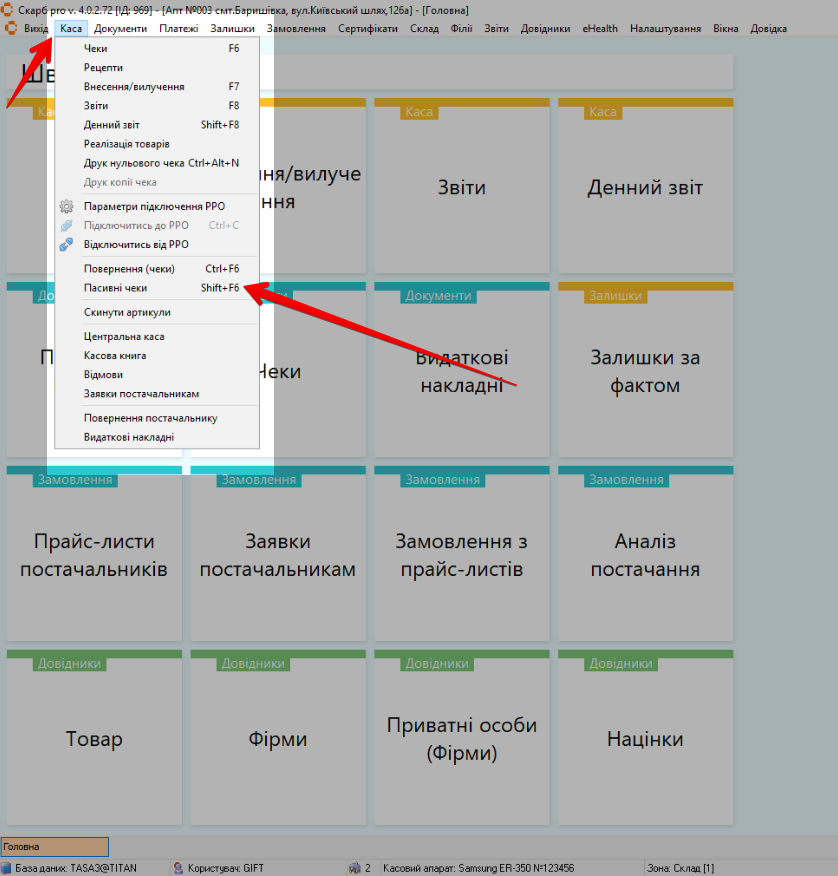Click the Аналіз постачання tile

click(645, 555)
